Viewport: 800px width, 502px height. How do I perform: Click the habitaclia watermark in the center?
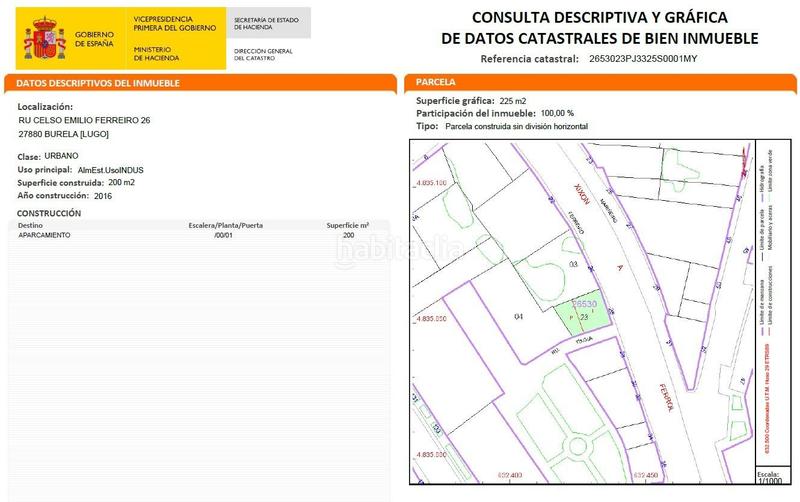click(400, 250)
